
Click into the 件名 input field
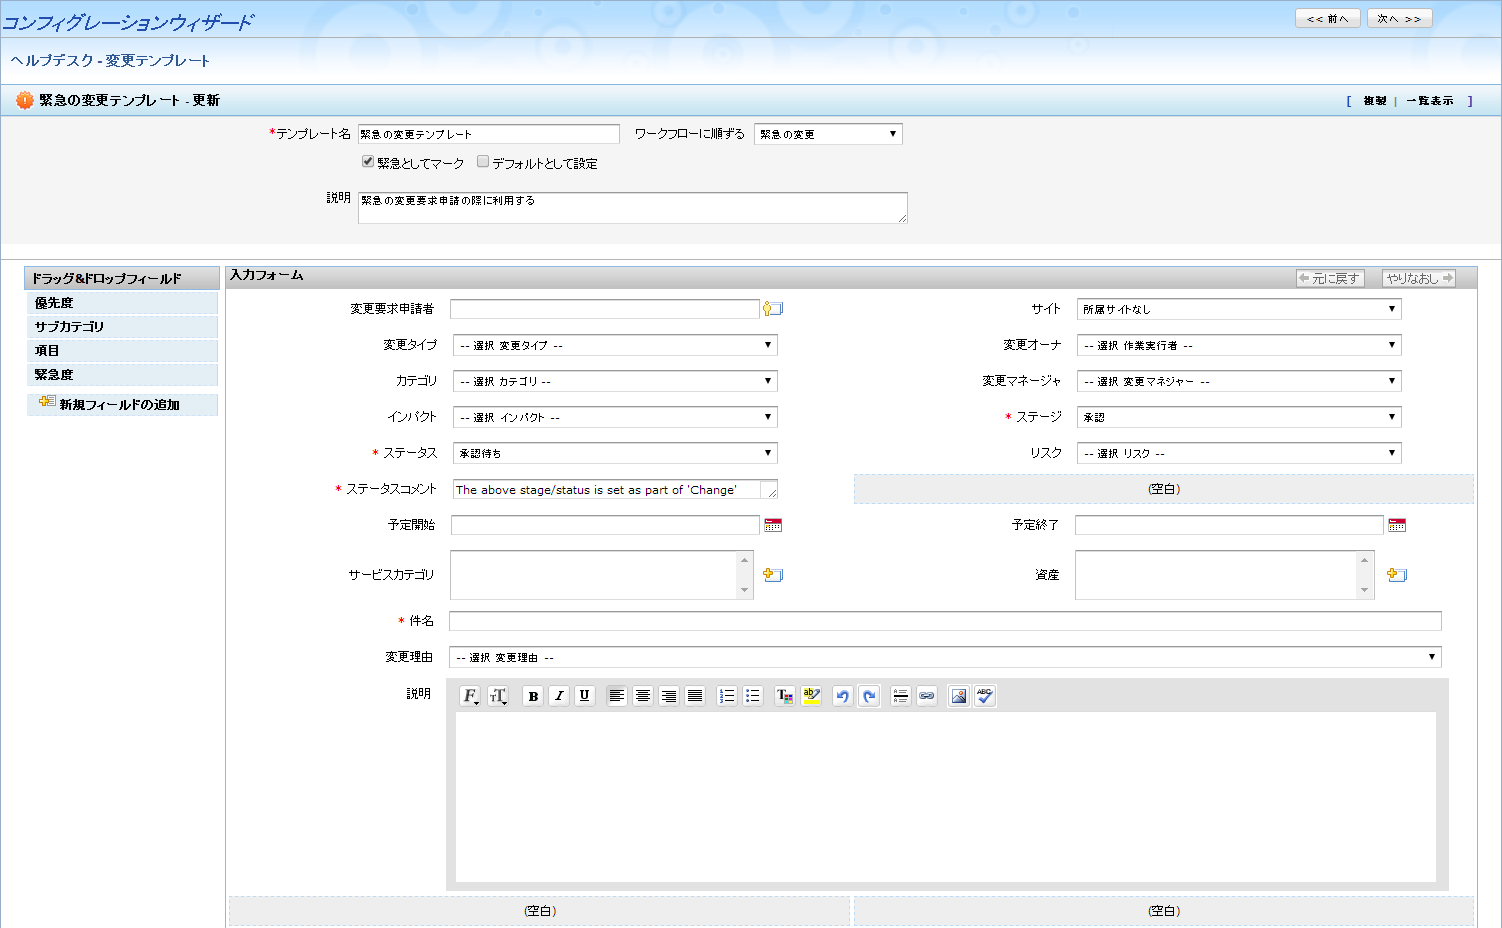pyautogui.click(x=945, y=621)
